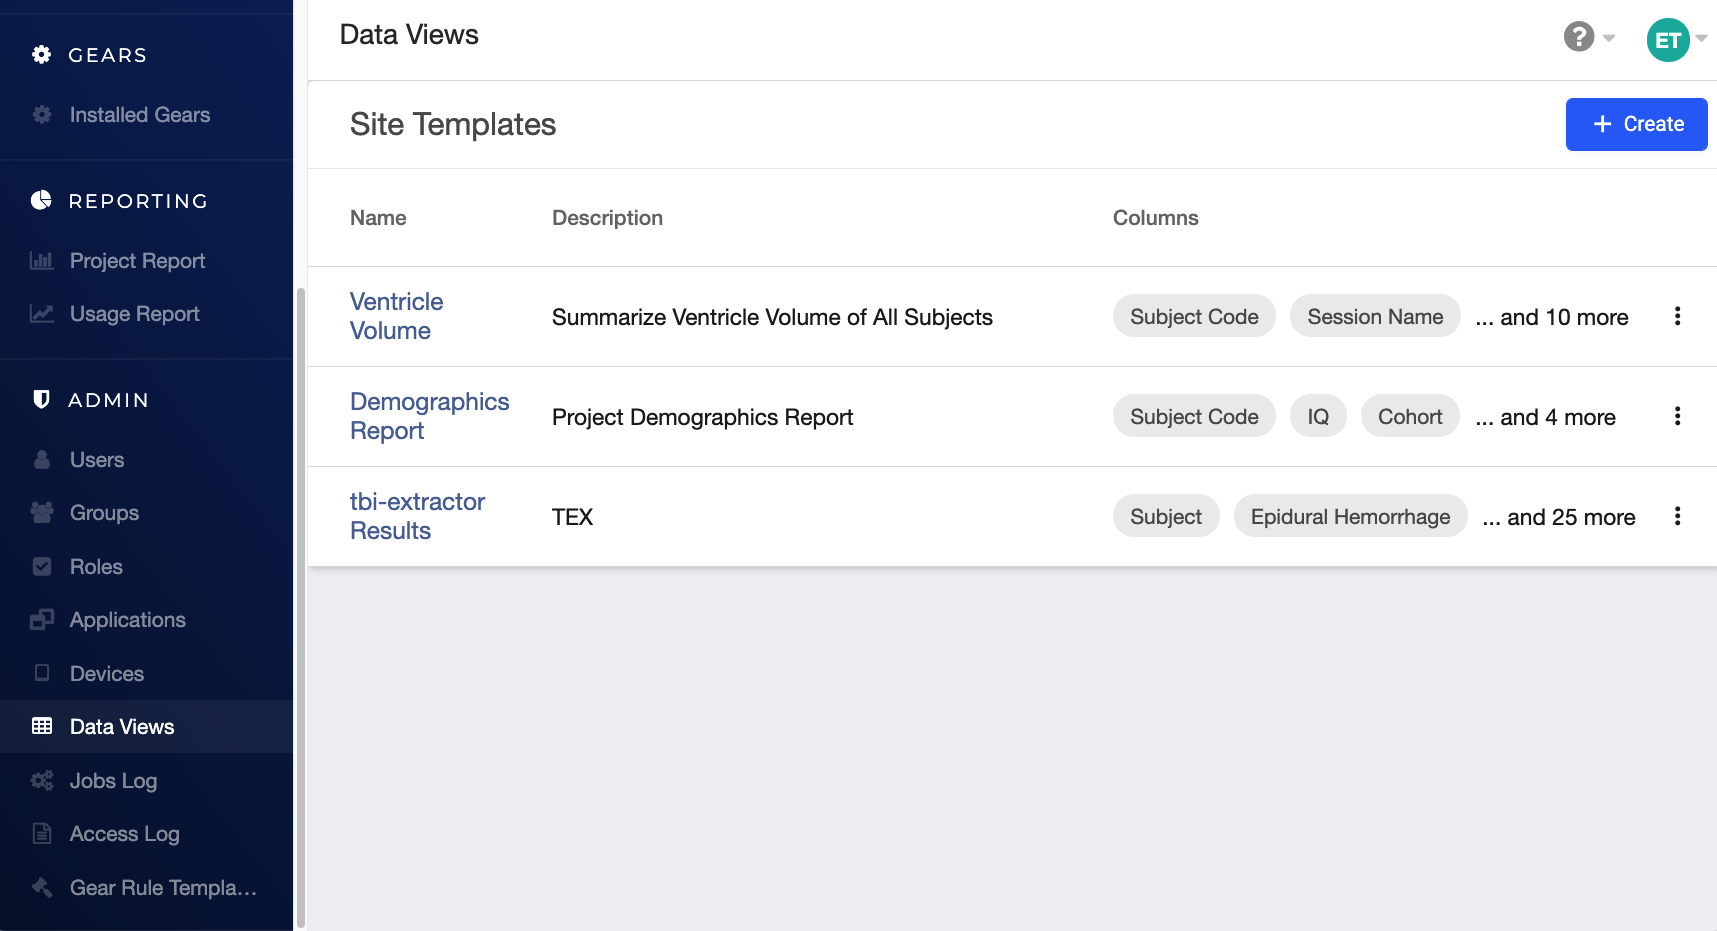Click 'Project Demographics Report' description
The width and height of the screenshot is (1717, 931).
pyautogui.click(x=702, y=417)
